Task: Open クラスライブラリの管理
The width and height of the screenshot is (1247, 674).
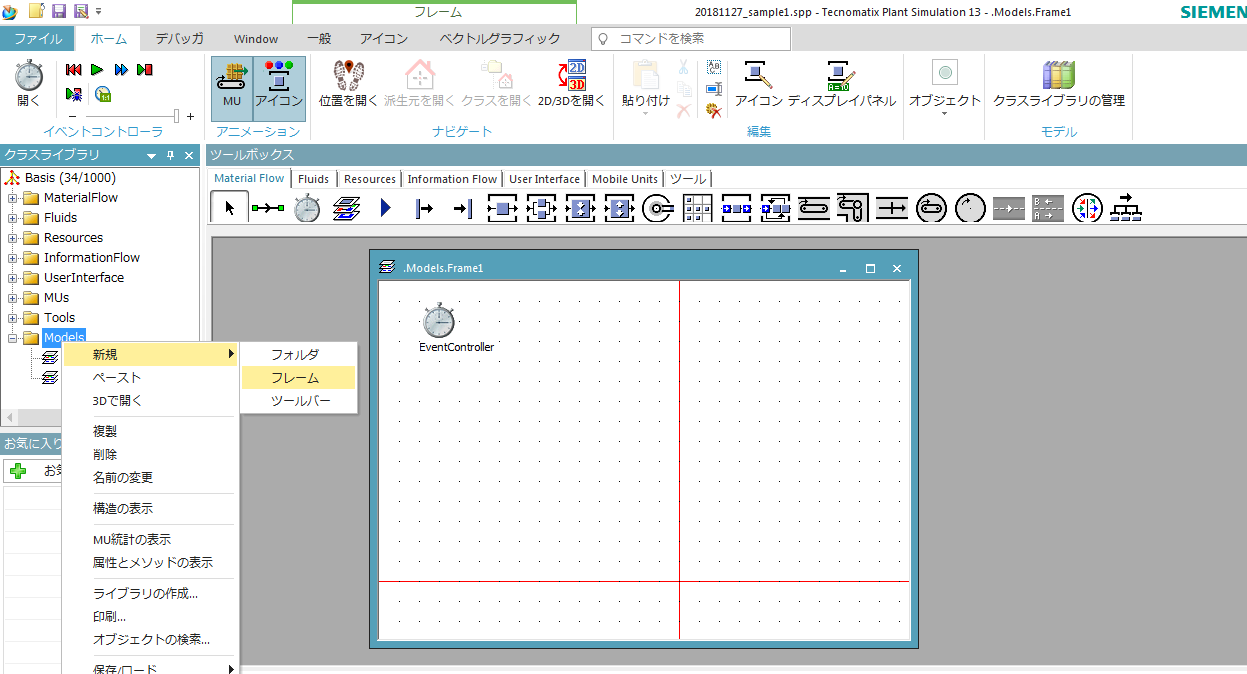Action: tap(1059, 84)
